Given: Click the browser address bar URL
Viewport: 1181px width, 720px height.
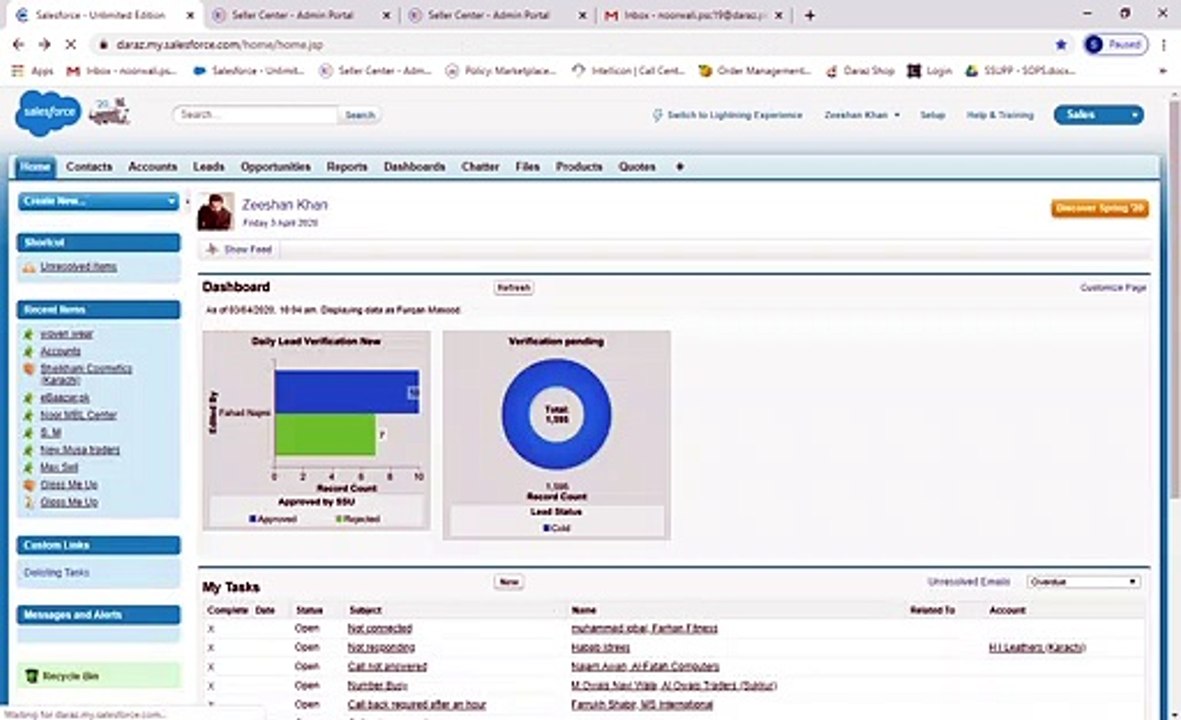Looking at the screenshot, I should [x=220, y=44].
